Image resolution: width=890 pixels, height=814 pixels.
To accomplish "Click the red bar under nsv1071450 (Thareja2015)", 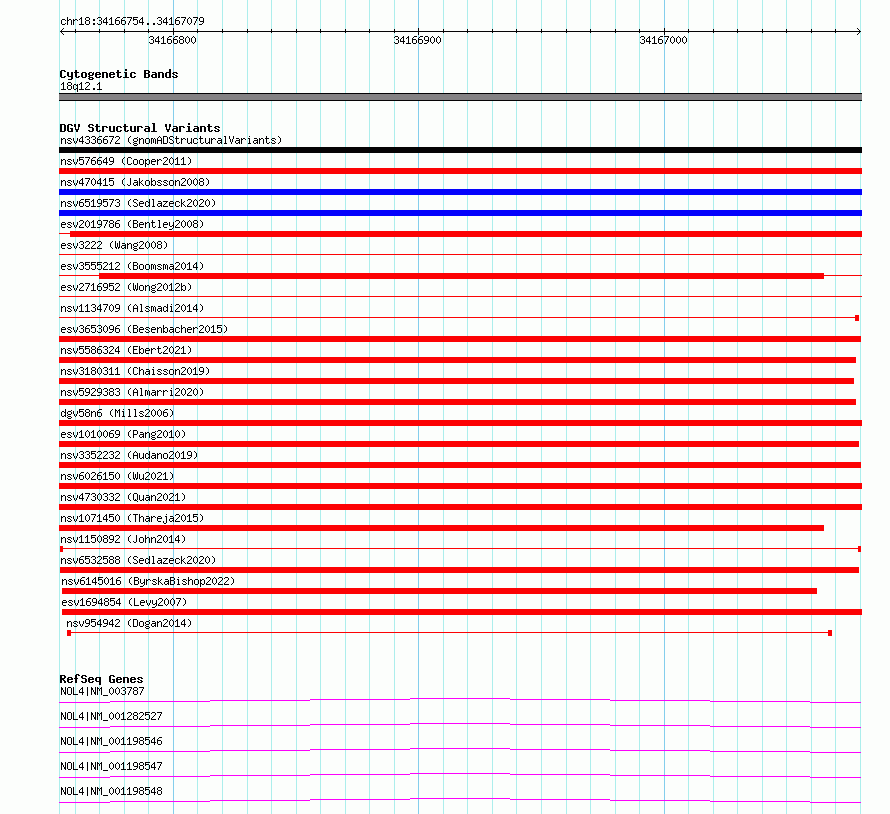I will tap(442, 528).
